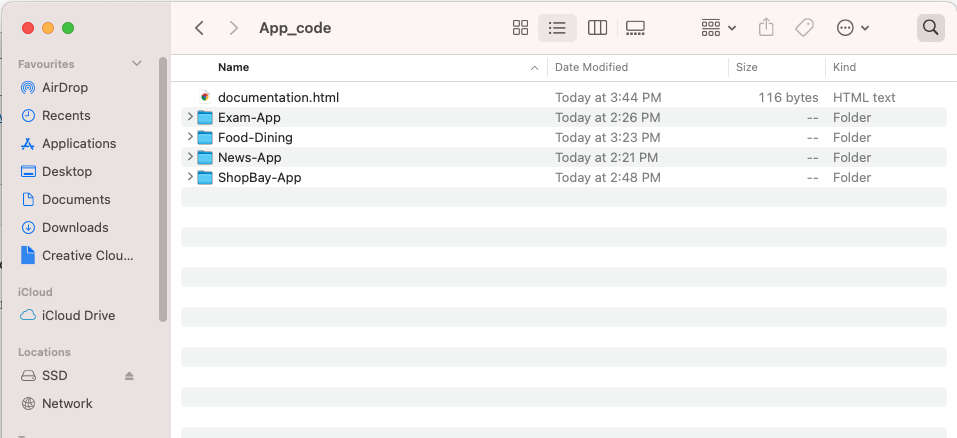Go back with left chevron

[x=199, y=27]
